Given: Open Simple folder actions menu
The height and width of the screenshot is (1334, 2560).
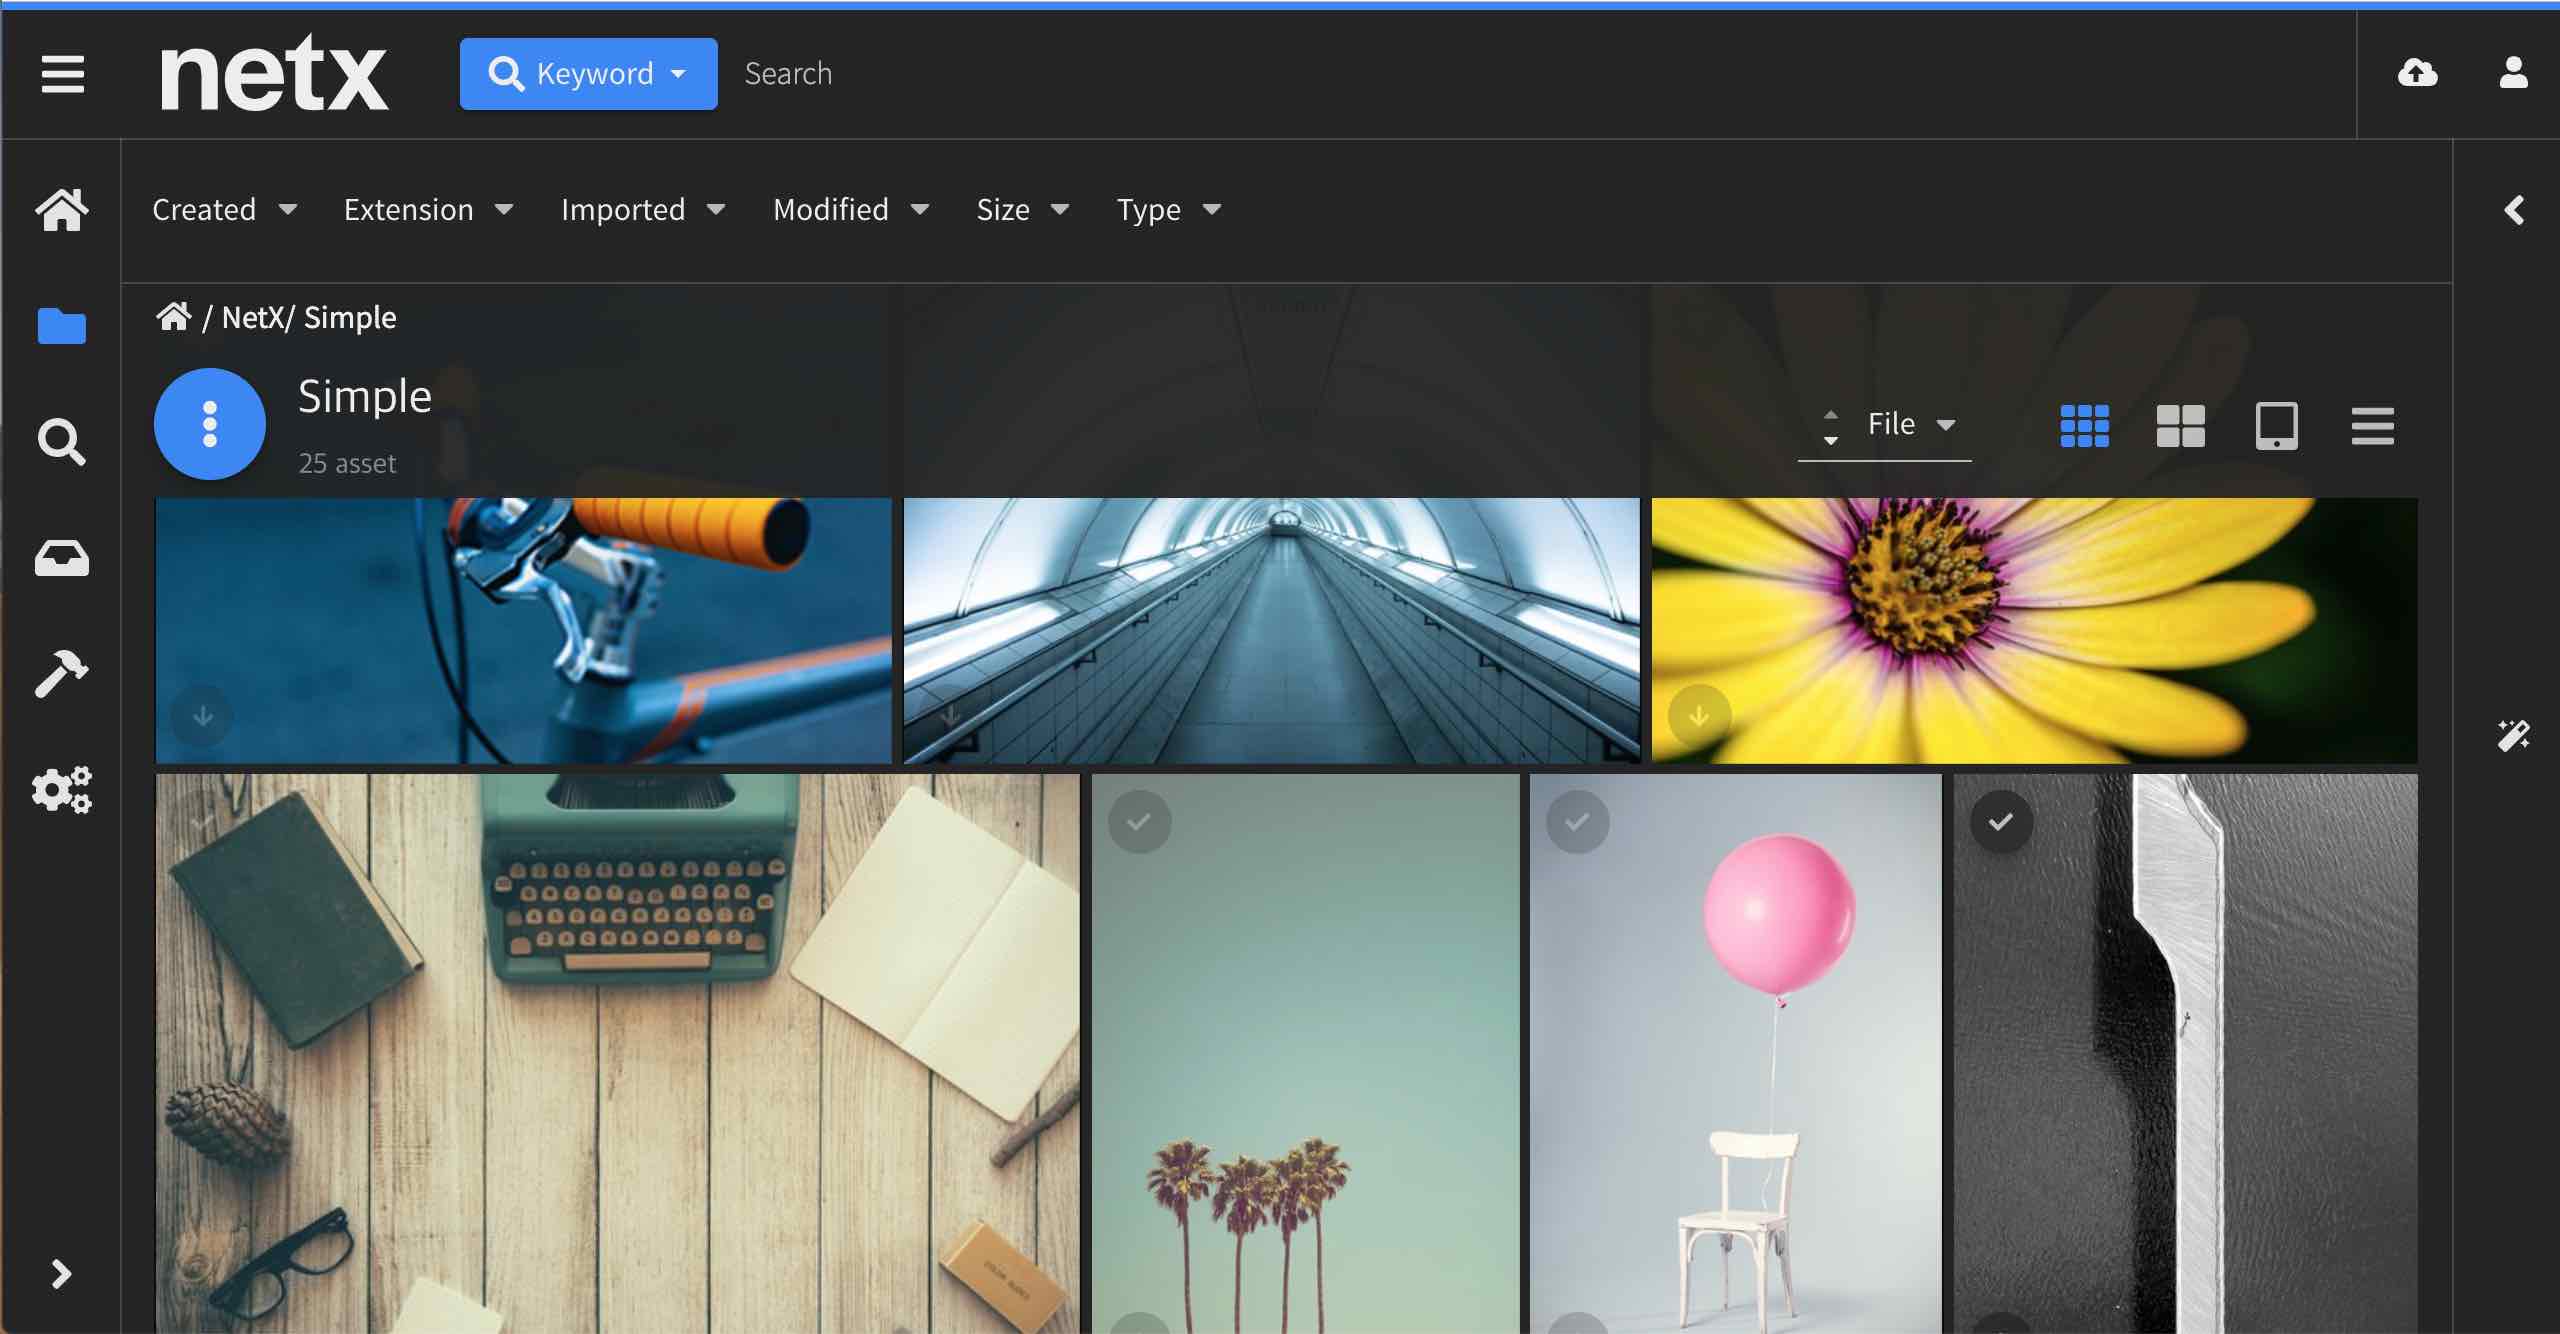Looking at the screenshot, I should (209, 423).
